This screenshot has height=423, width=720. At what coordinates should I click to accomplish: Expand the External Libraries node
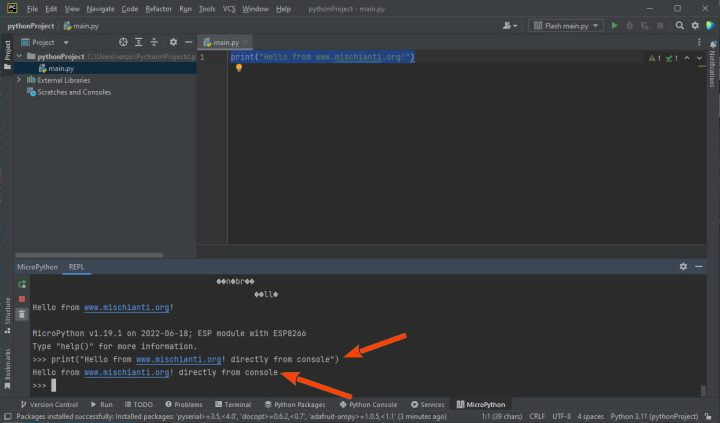click(x=19, y=80)
